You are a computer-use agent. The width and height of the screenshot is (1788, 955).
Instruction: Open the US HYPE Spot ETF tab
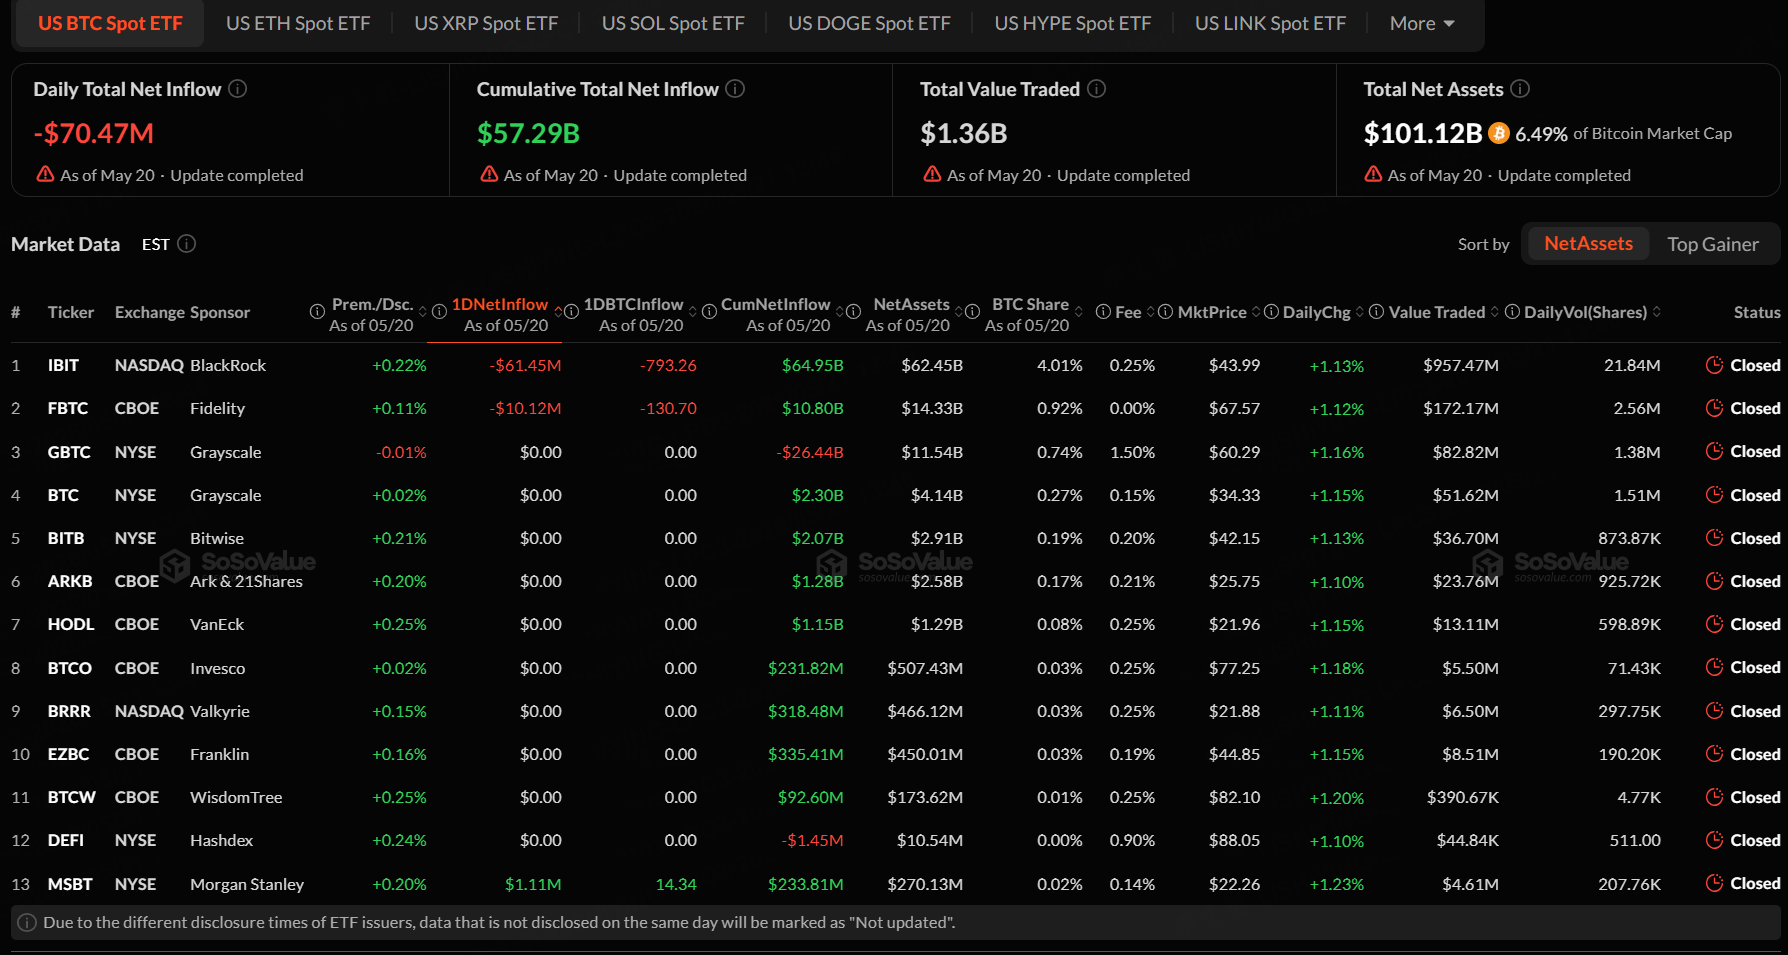pyautogui.click(x=1073, y=23)
